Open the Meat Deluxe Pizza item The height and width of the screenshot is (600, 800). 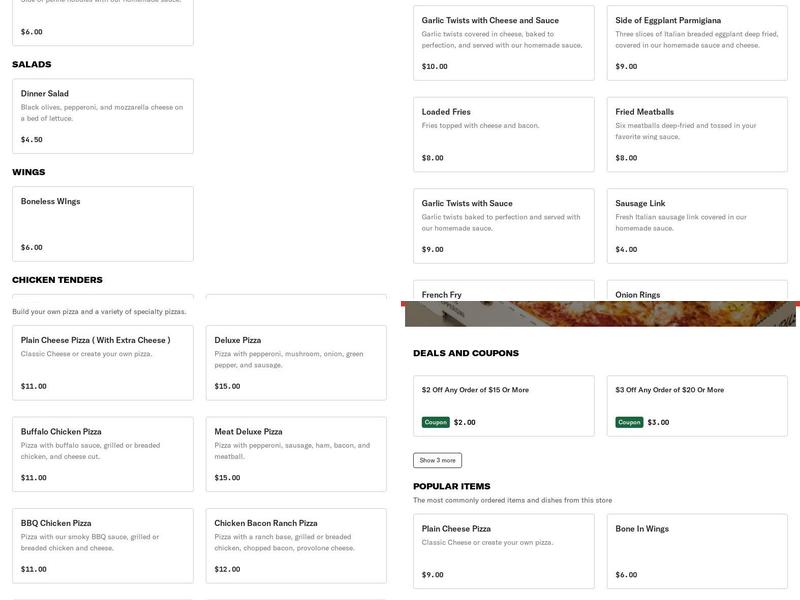point(296,454)
